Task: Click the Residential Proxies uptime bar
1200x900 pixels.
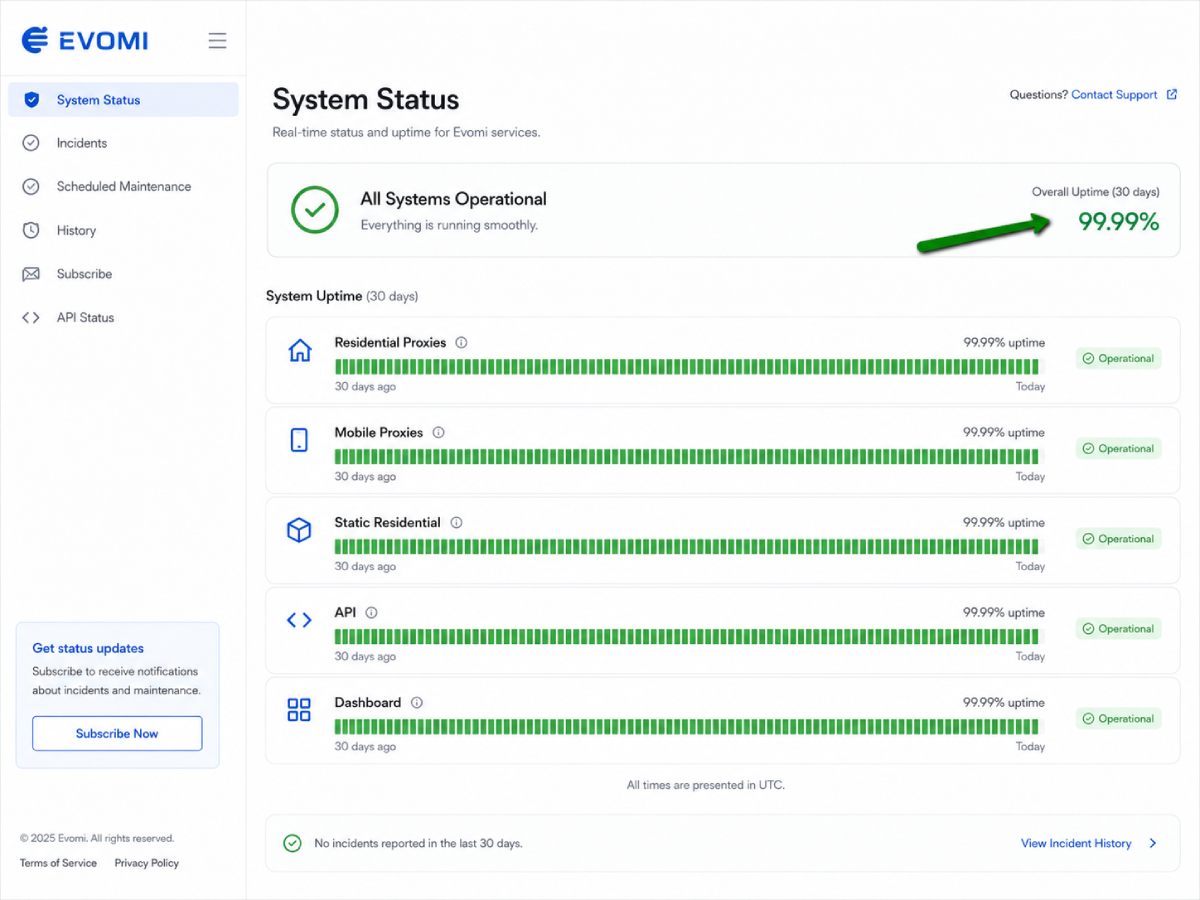Action: pyautogui.click(x=687, y=366)
